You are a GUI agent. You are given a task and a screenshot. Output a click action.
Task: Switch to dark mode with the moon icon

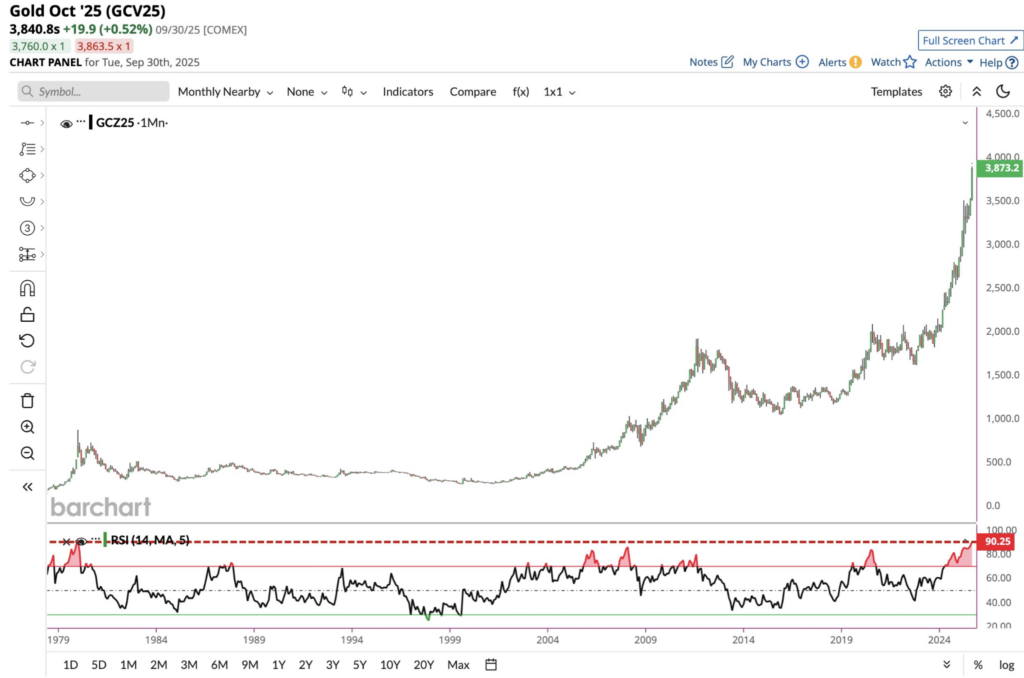1004,91
